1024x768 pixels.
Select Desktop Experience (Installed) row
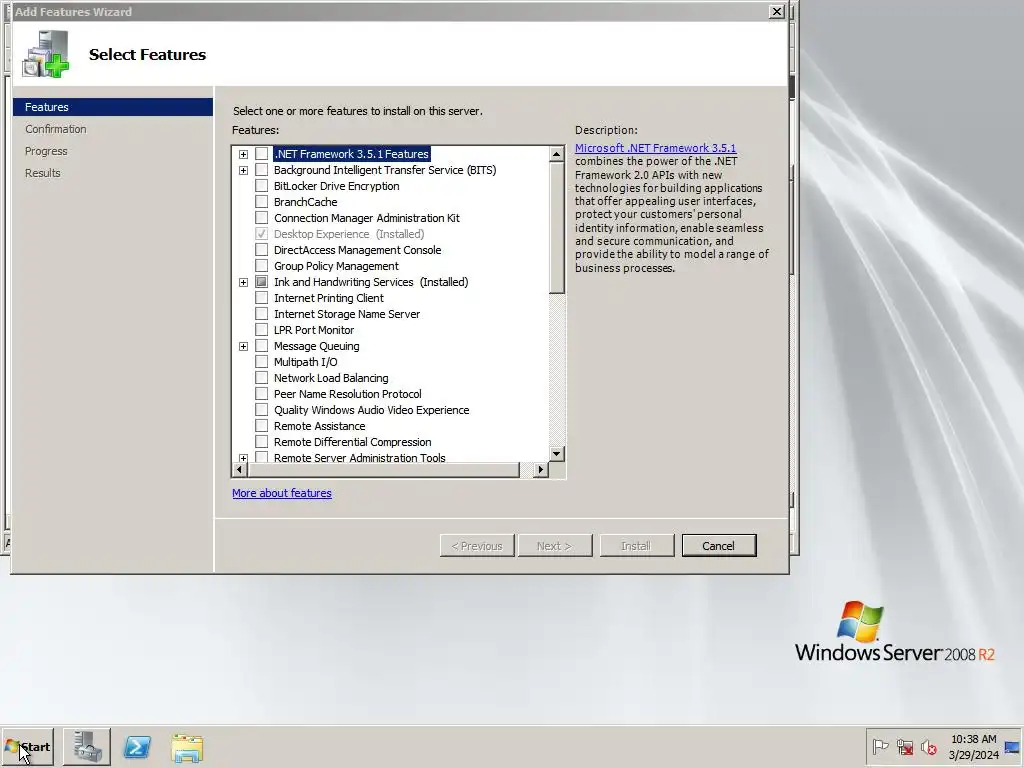[349, 234]
